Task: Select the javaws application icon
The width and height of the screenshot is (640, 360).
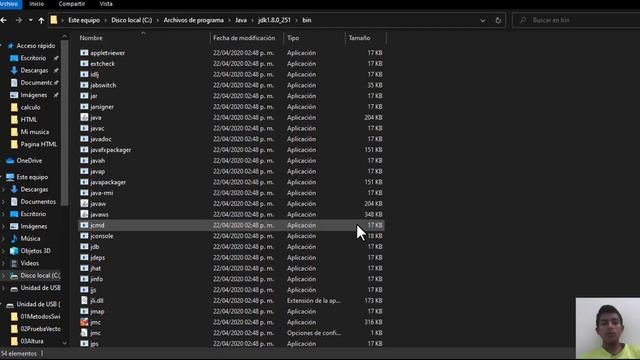Action: [84, 214]
